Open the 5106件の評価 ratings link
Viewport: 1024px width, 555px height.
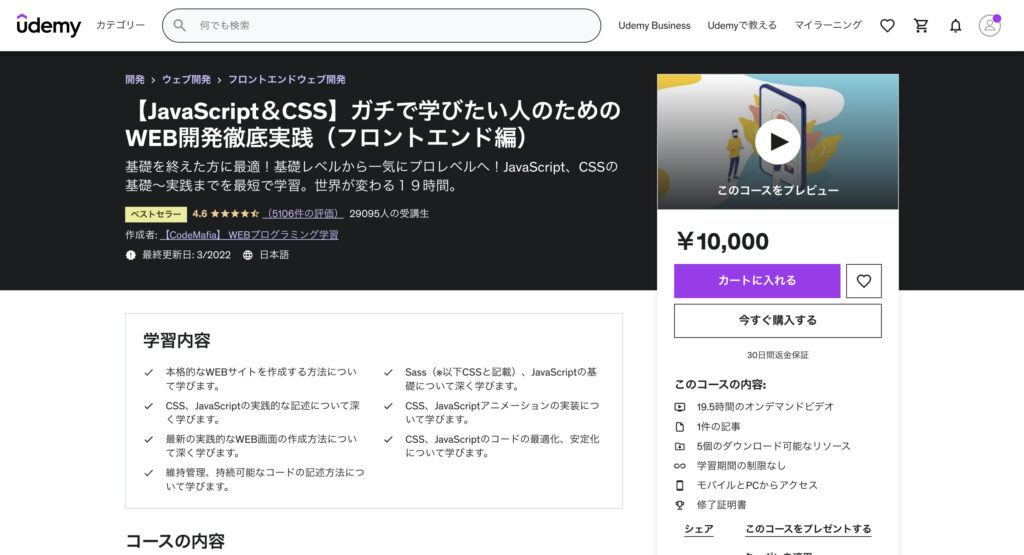click(303, 214)
